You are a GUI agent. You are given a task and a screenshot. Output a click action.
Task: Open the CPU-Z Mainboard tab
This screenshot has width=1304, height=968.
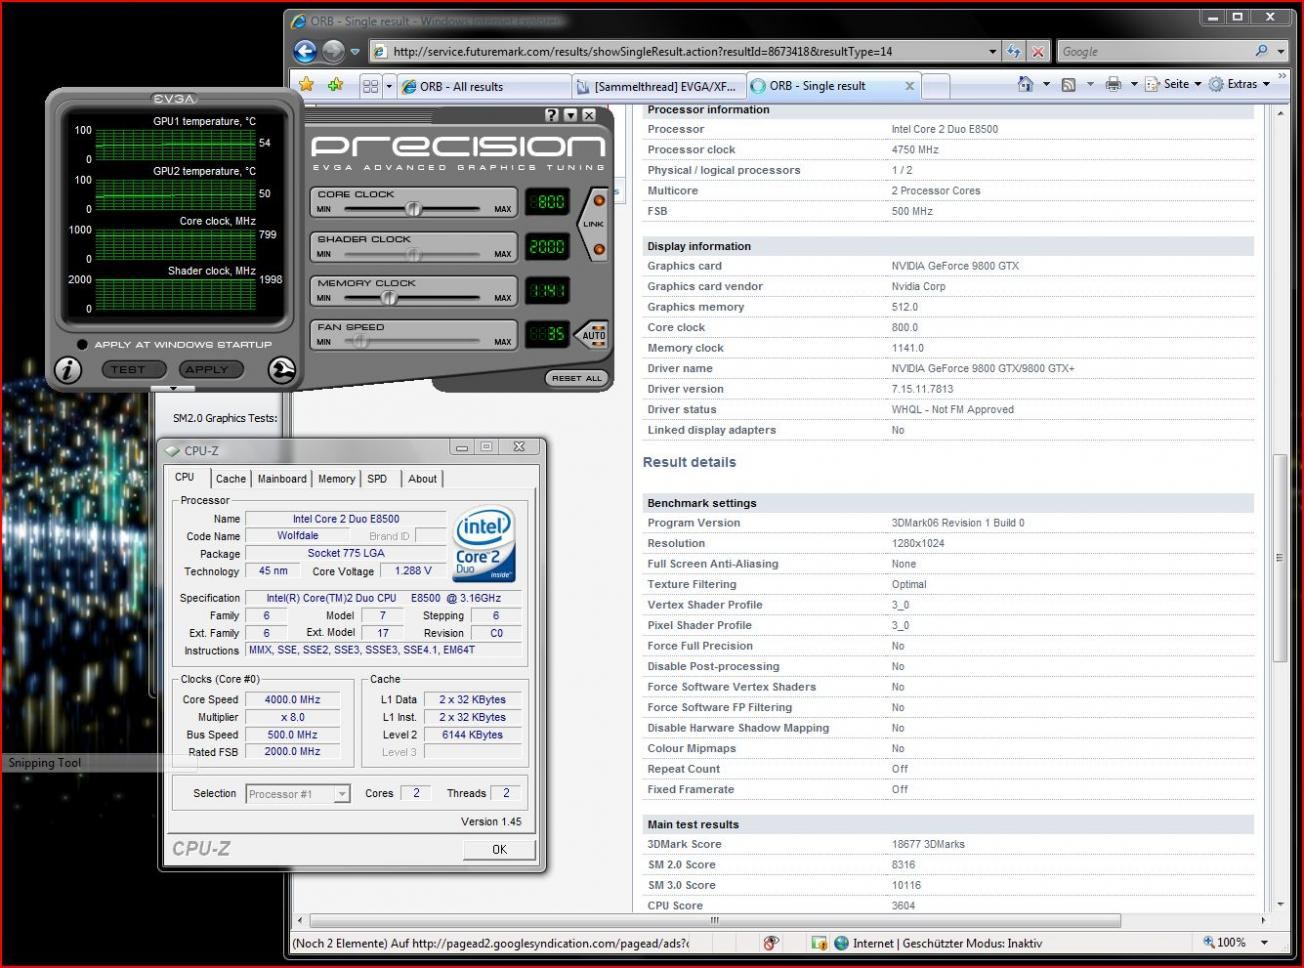282,479
